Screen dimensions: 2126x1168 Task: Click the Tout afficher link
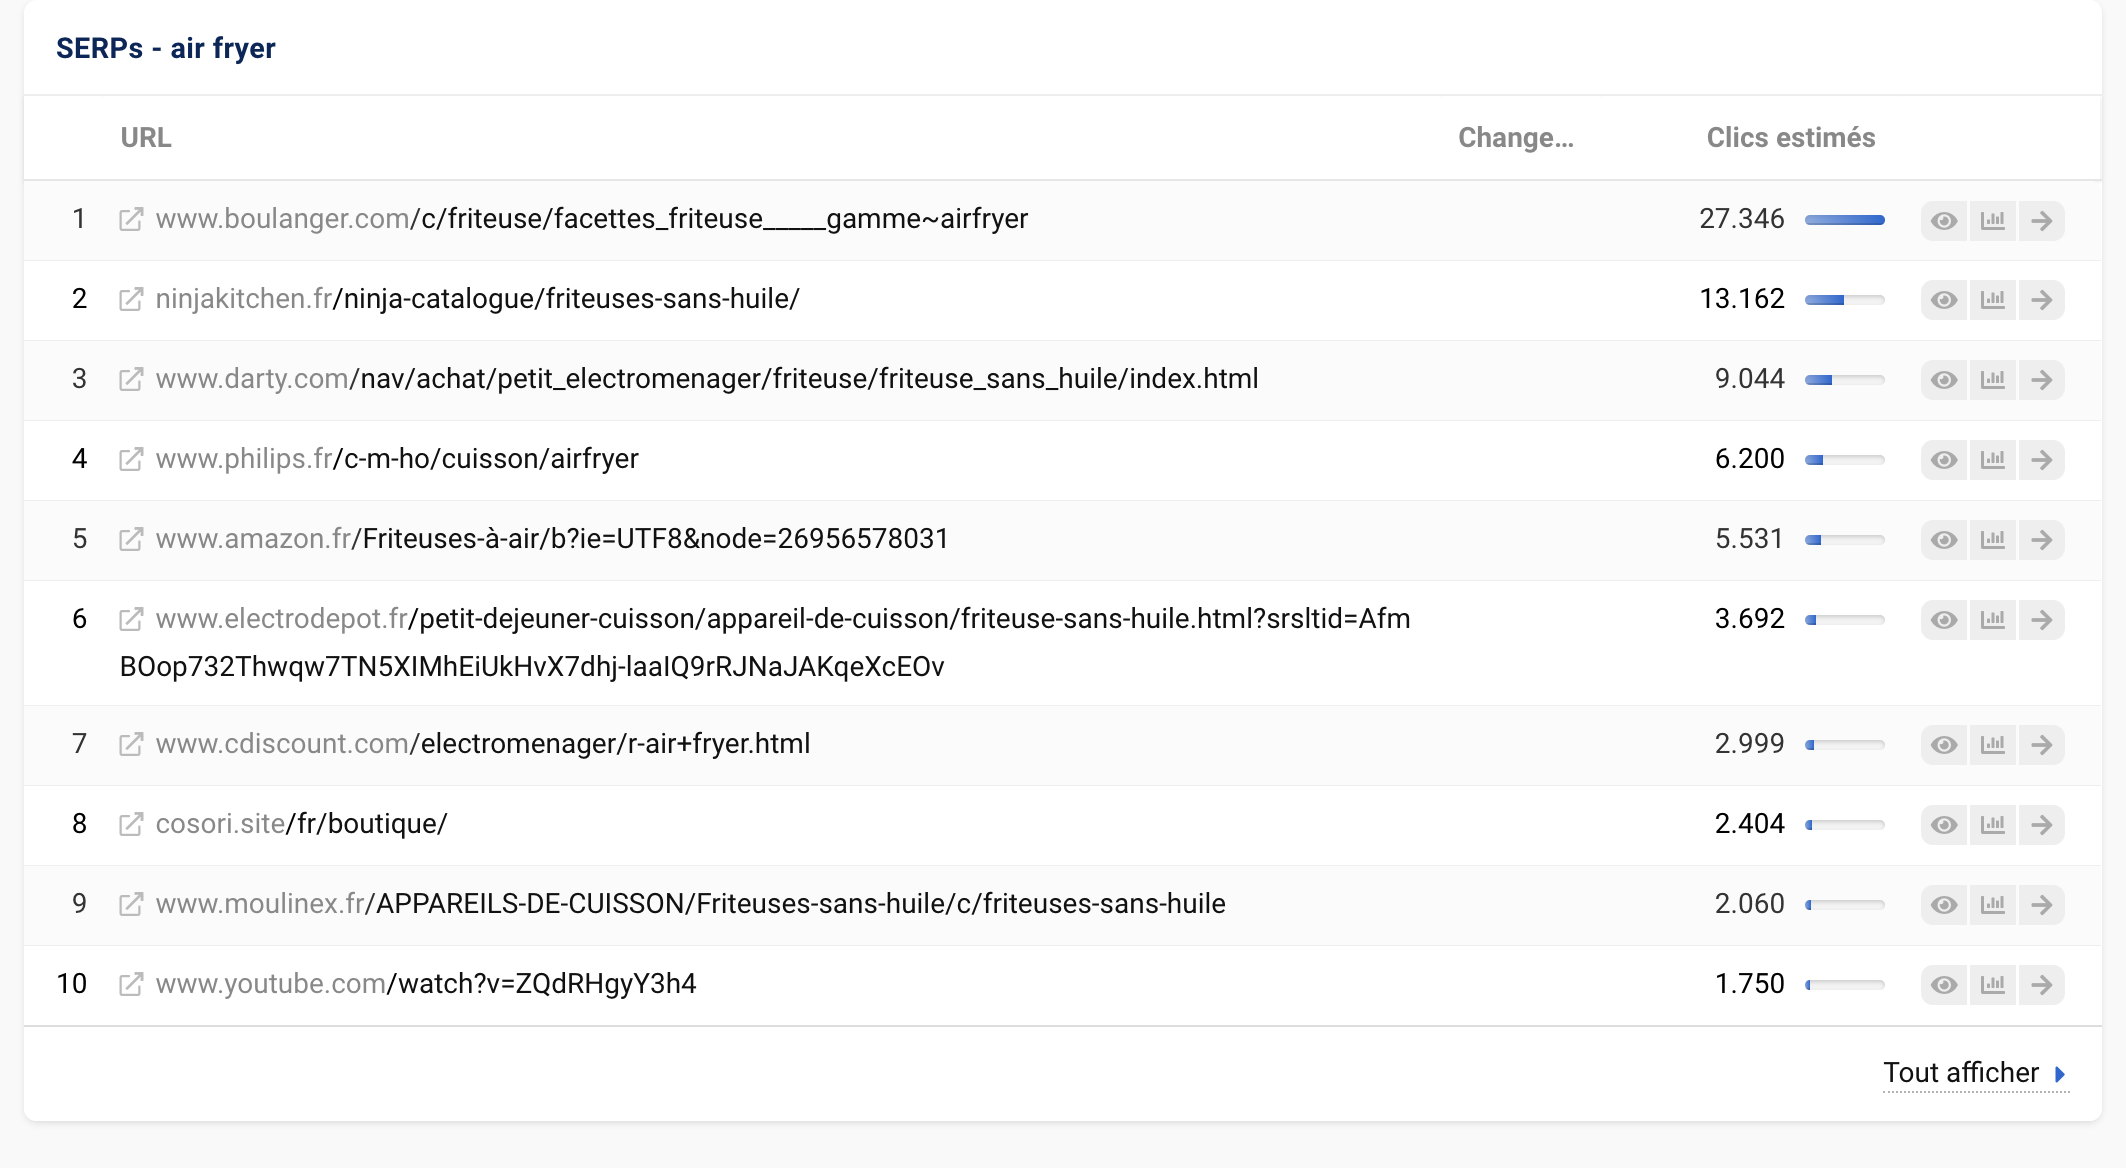(x=1975, y=1073)
